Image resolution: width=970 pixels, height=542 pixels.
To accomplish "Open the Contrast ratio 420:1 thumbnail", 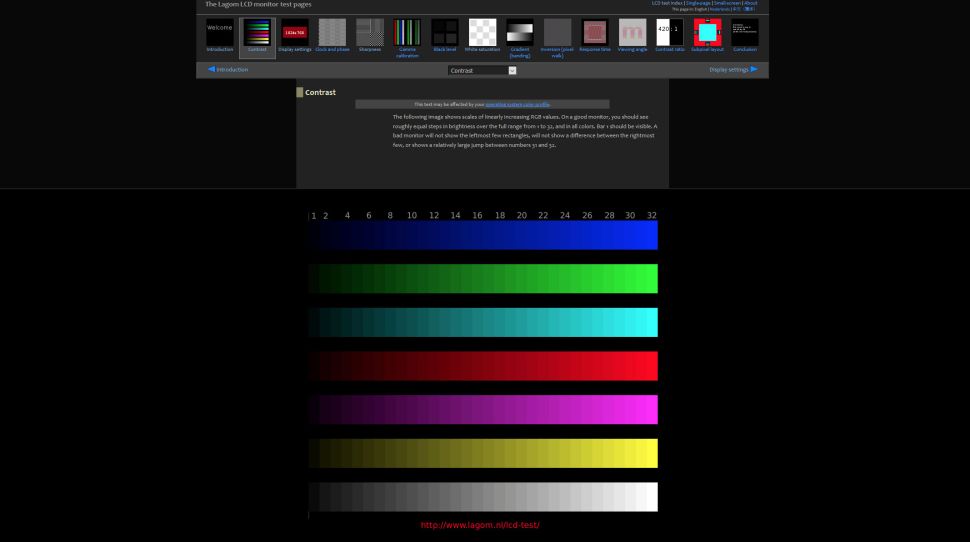I will click(x=670, y=32).
